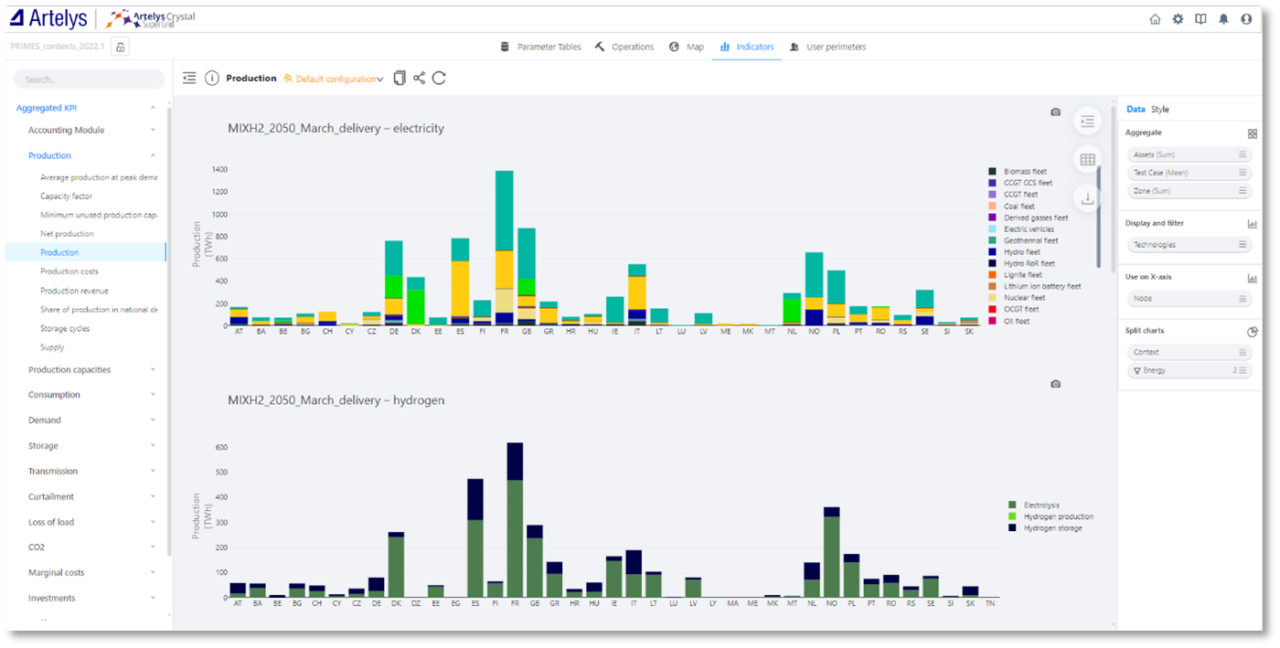Go to the home page icon
1280x648 pixels.
point(1155,19)
